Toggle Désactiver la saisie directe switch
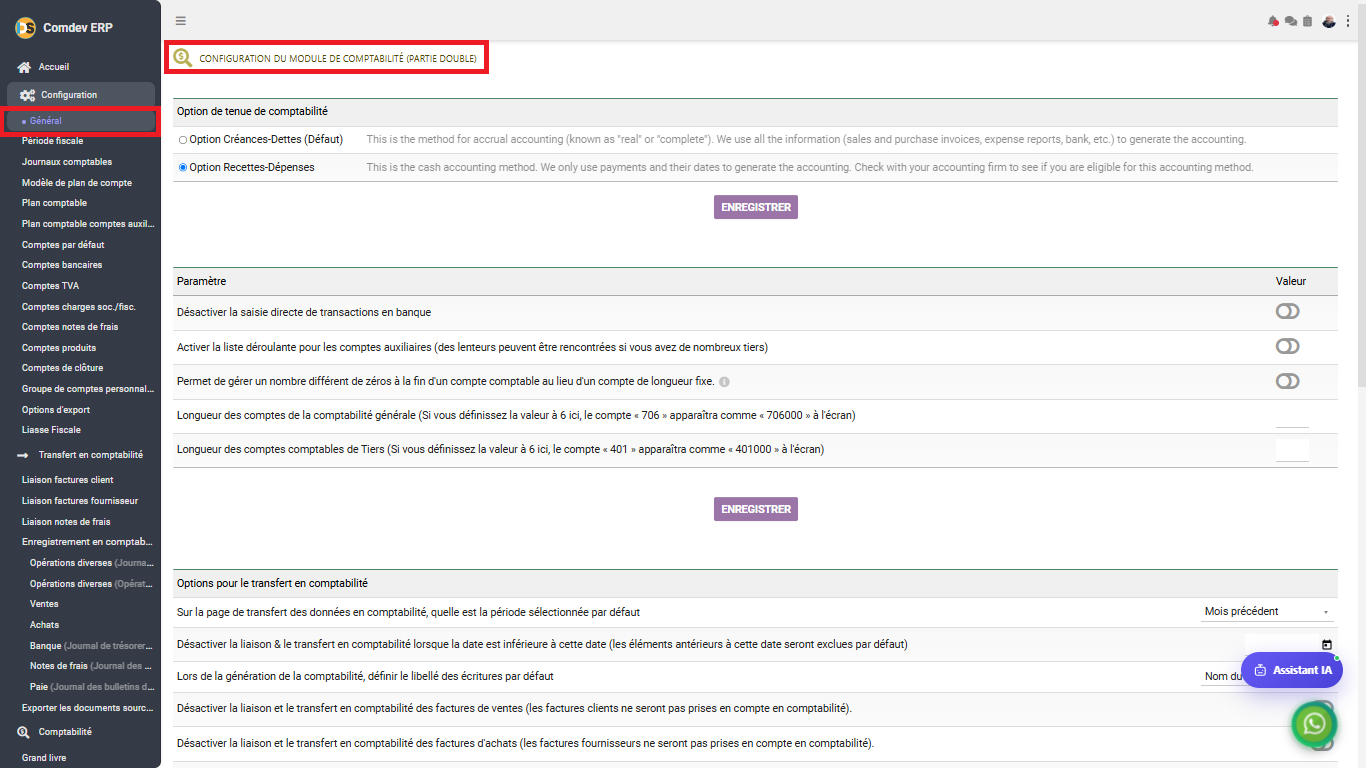The height and width of the screenshot is (768, 1366). [1287, 312]
